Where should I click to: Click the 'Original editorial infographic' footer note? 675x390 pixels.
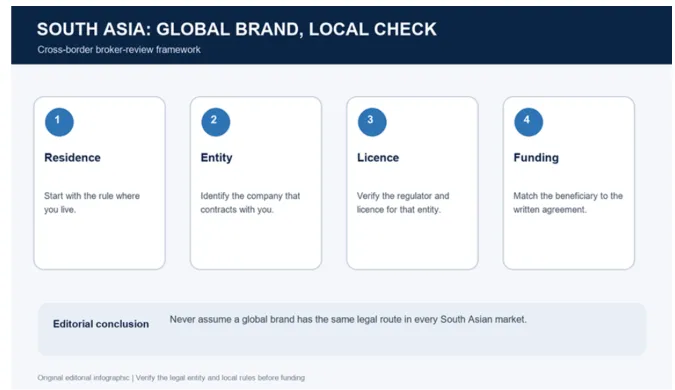tap(171, 378)
